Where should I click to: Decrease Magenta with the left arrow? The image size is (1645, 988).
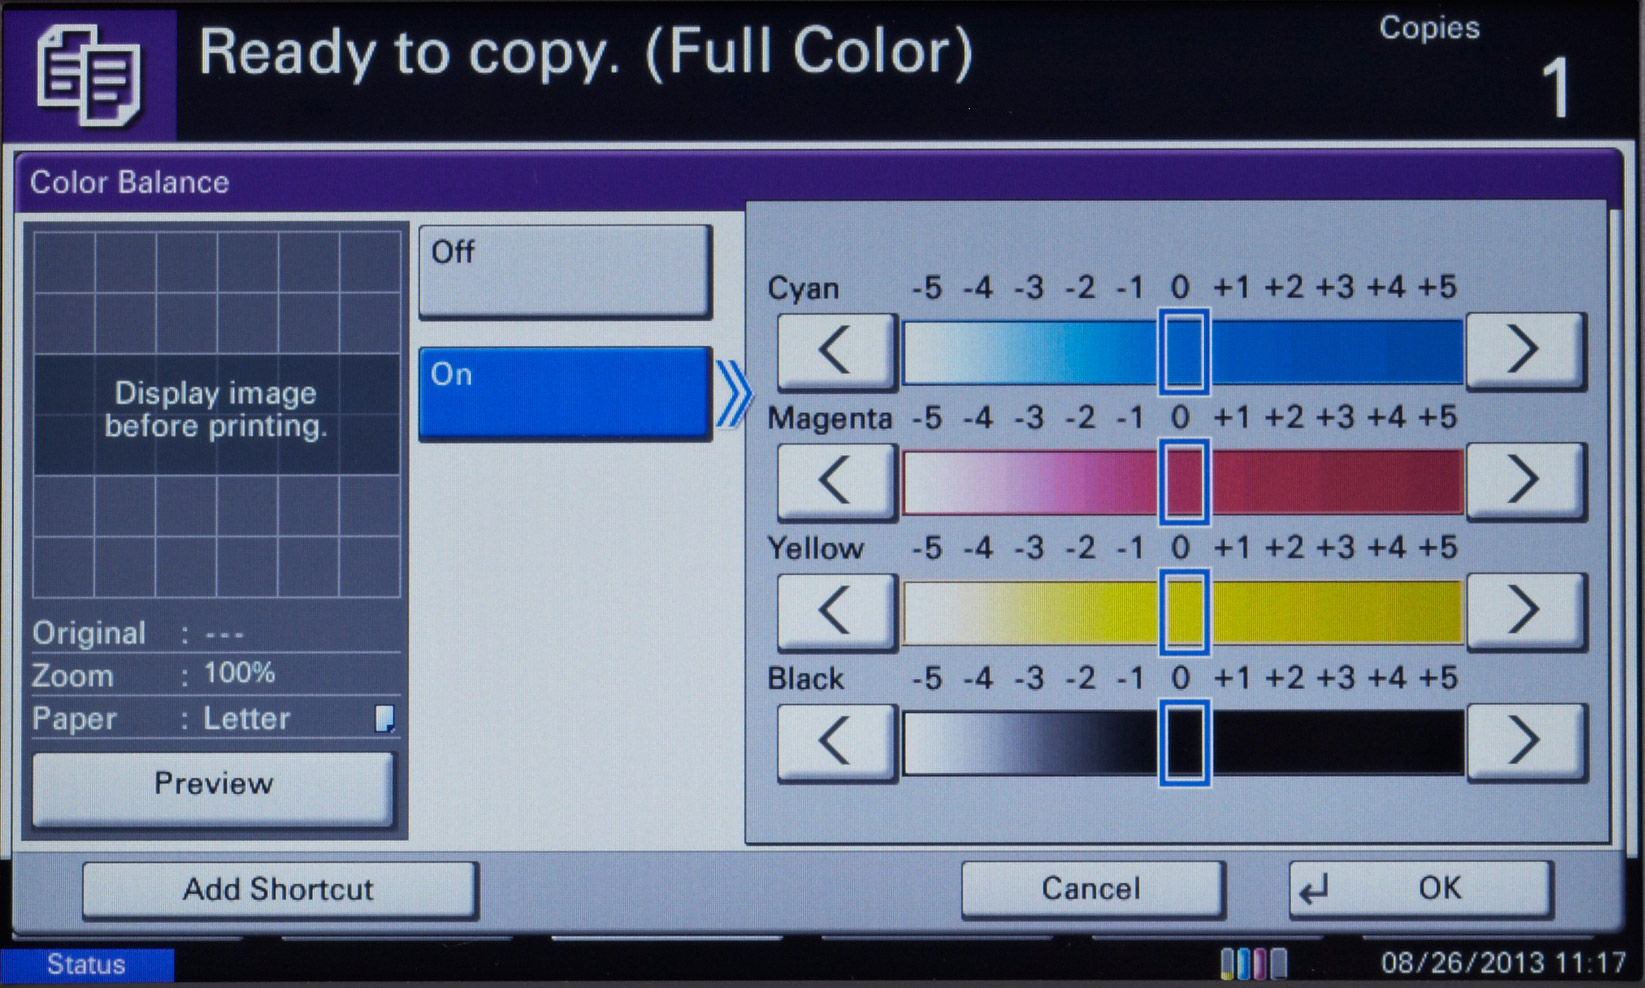836,481
